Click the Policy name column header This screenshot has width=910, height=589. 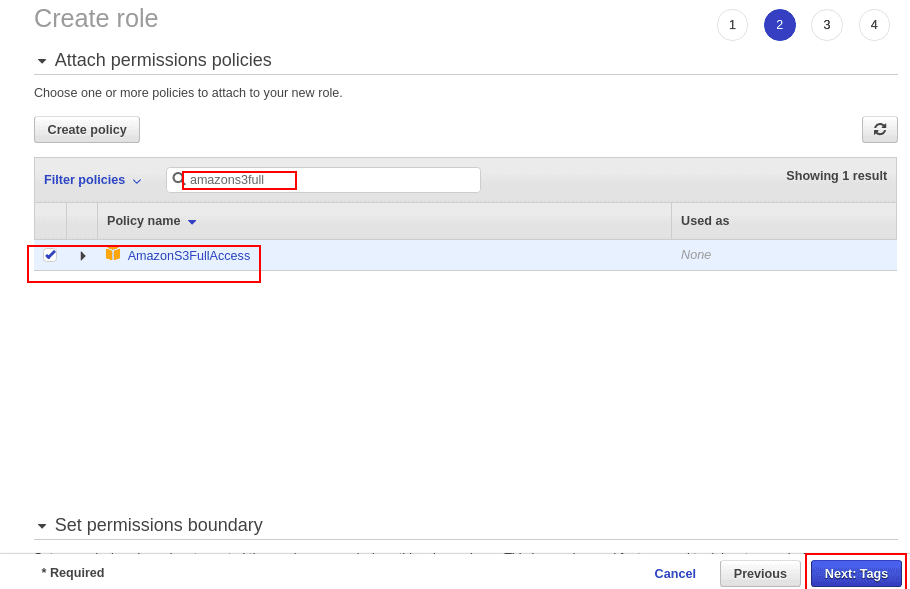(143, 221)
